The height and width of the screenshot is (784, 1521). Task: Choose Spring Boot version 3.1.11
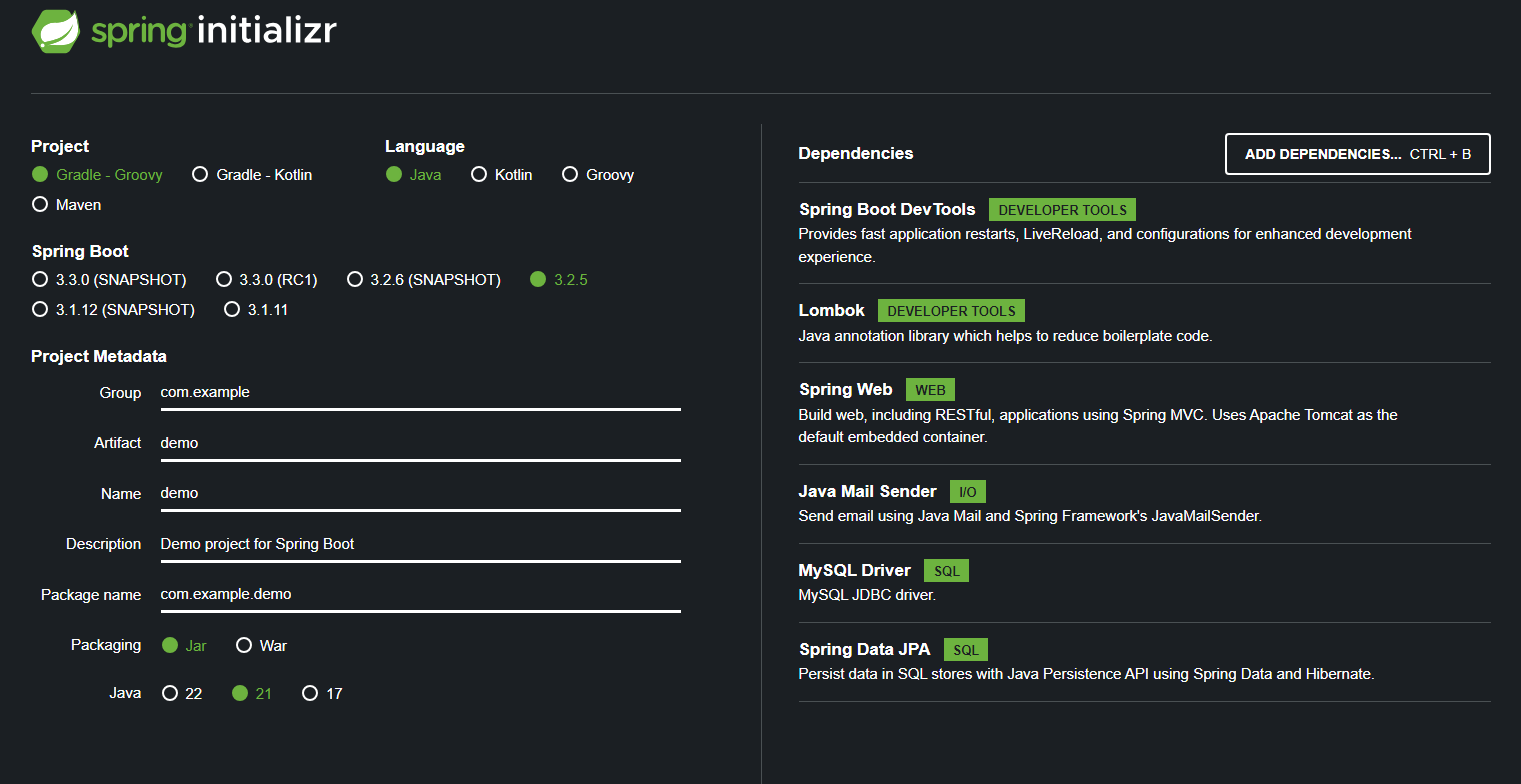[256, 309]
